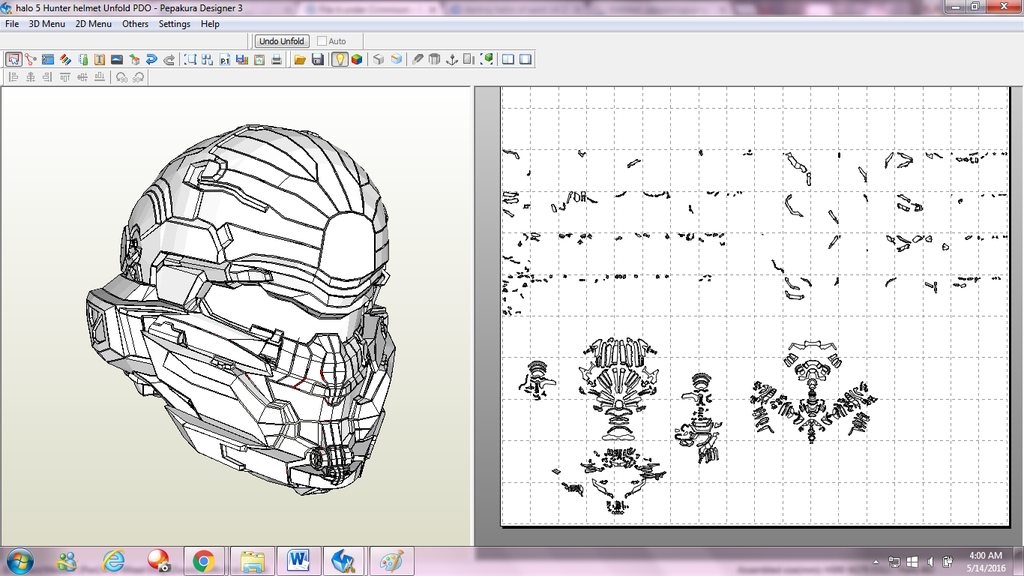The height and width of the screenshot is (576, 1024).
Task: Toggle the rightmost window layout icon
Action: [x=525, y=60]
